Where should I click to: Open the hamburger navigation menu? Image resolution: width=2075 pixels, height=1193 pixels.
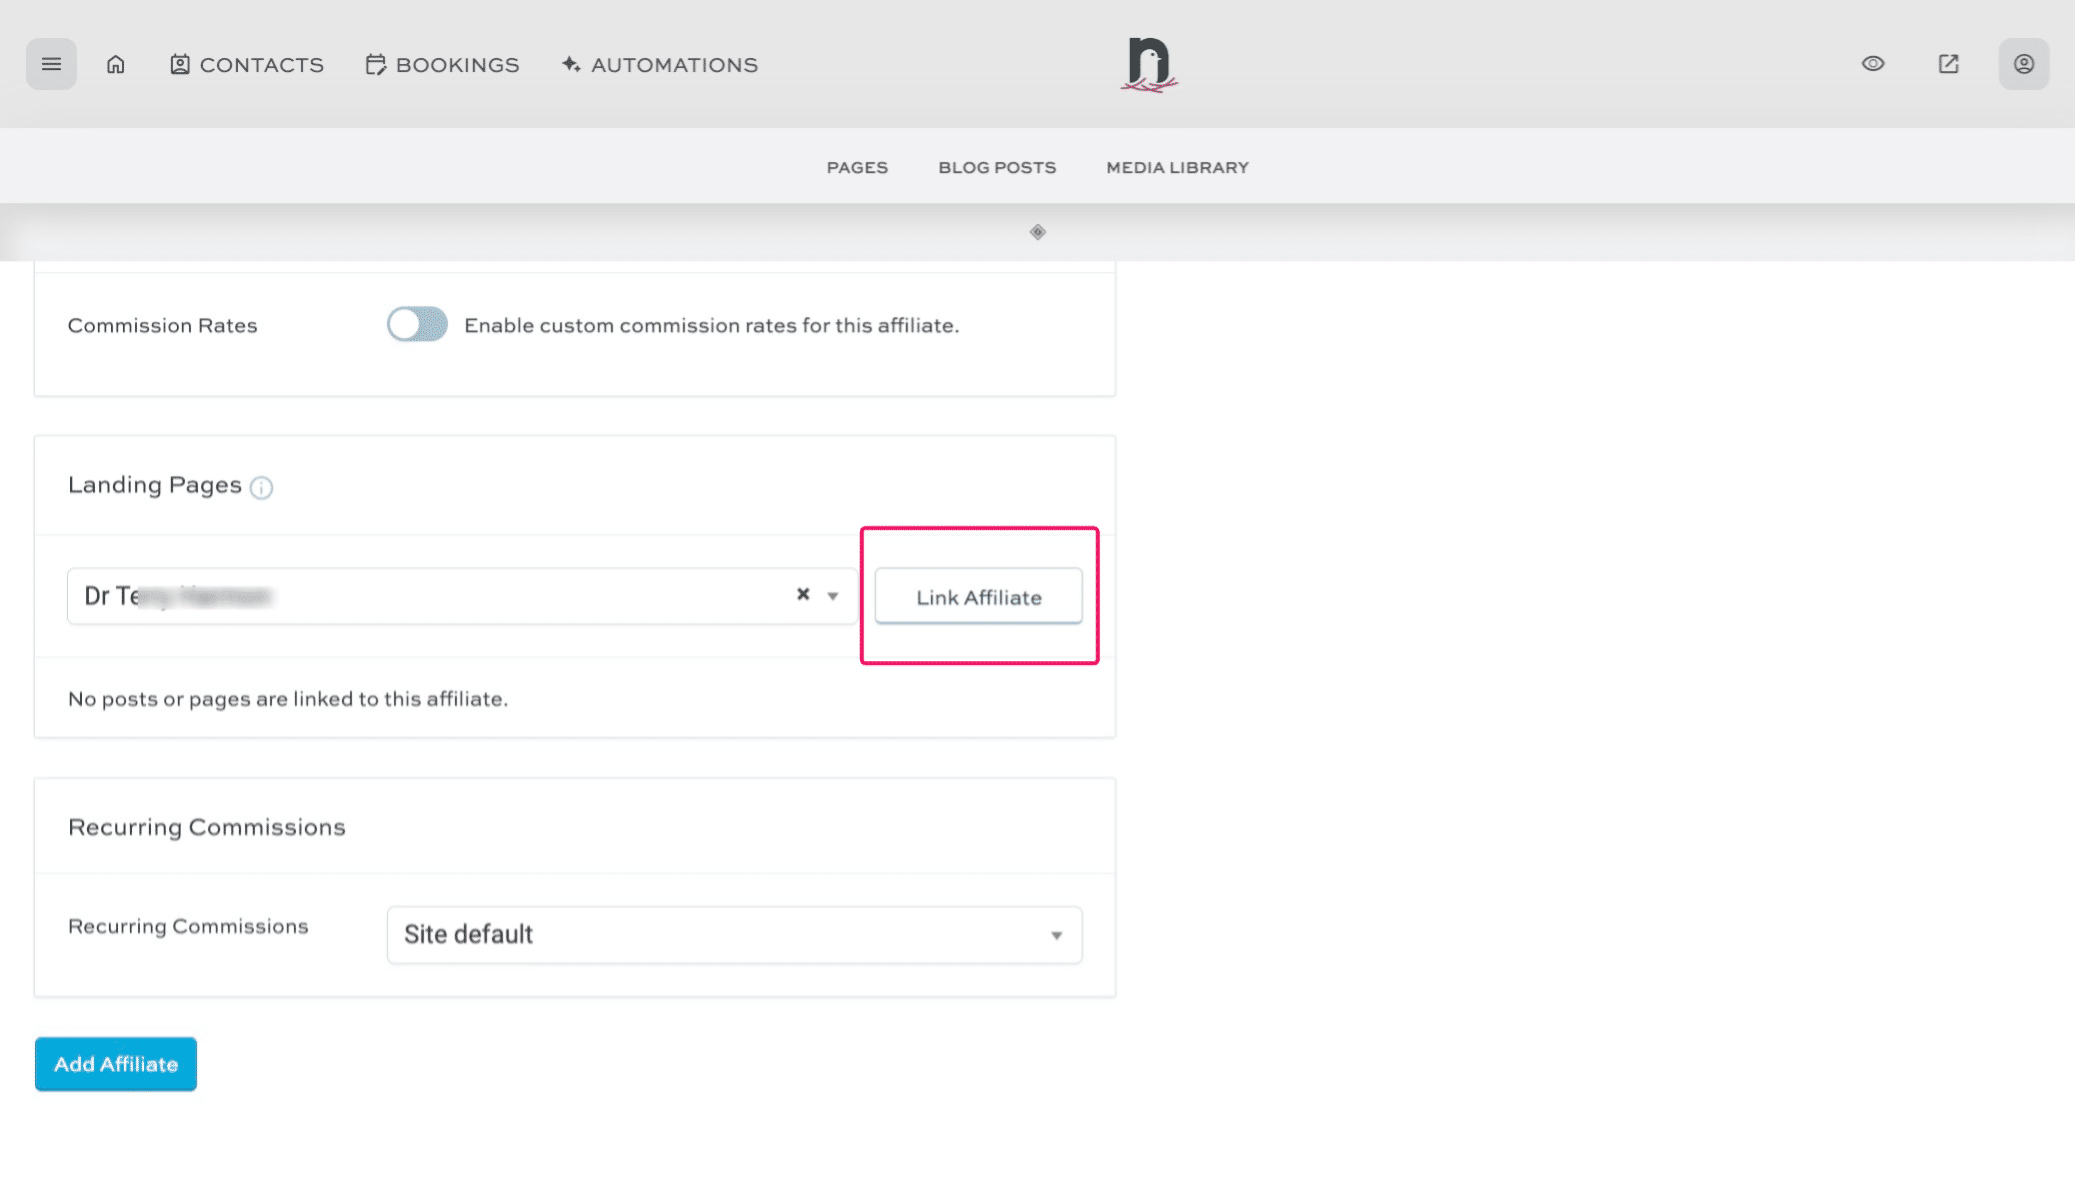point(51,63)
